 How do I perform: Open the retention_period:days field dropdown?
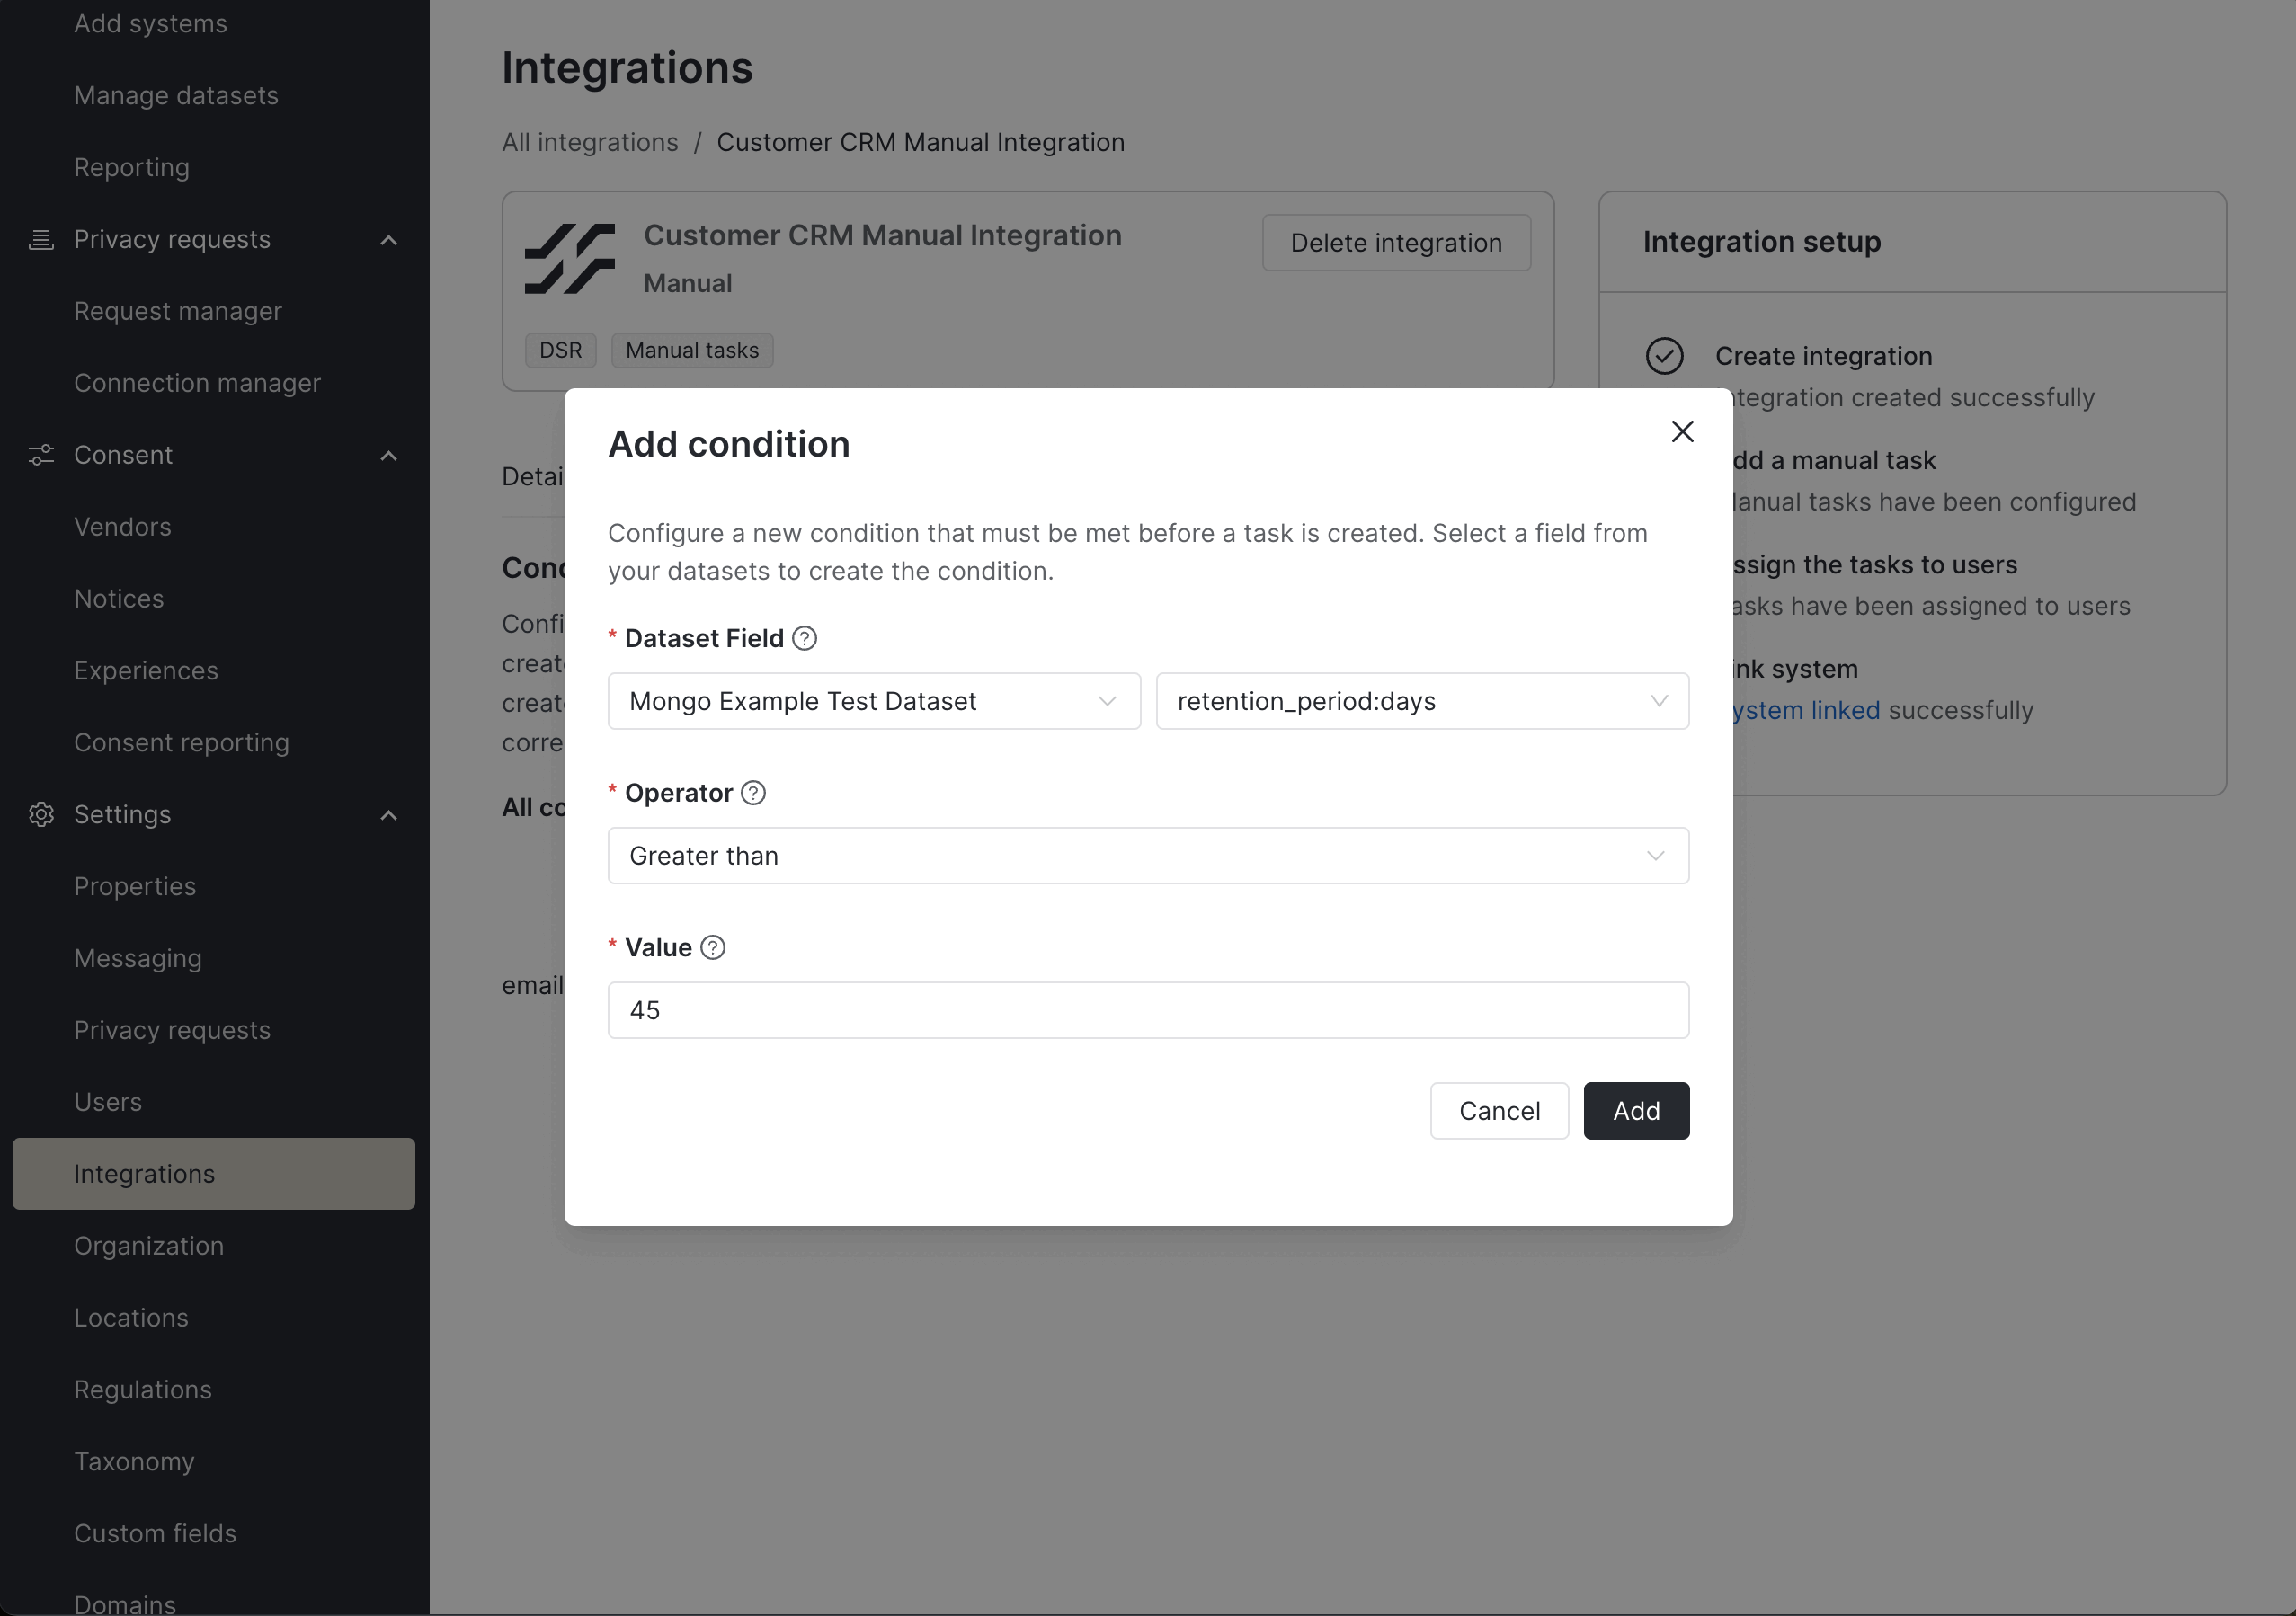(1421, 701)
